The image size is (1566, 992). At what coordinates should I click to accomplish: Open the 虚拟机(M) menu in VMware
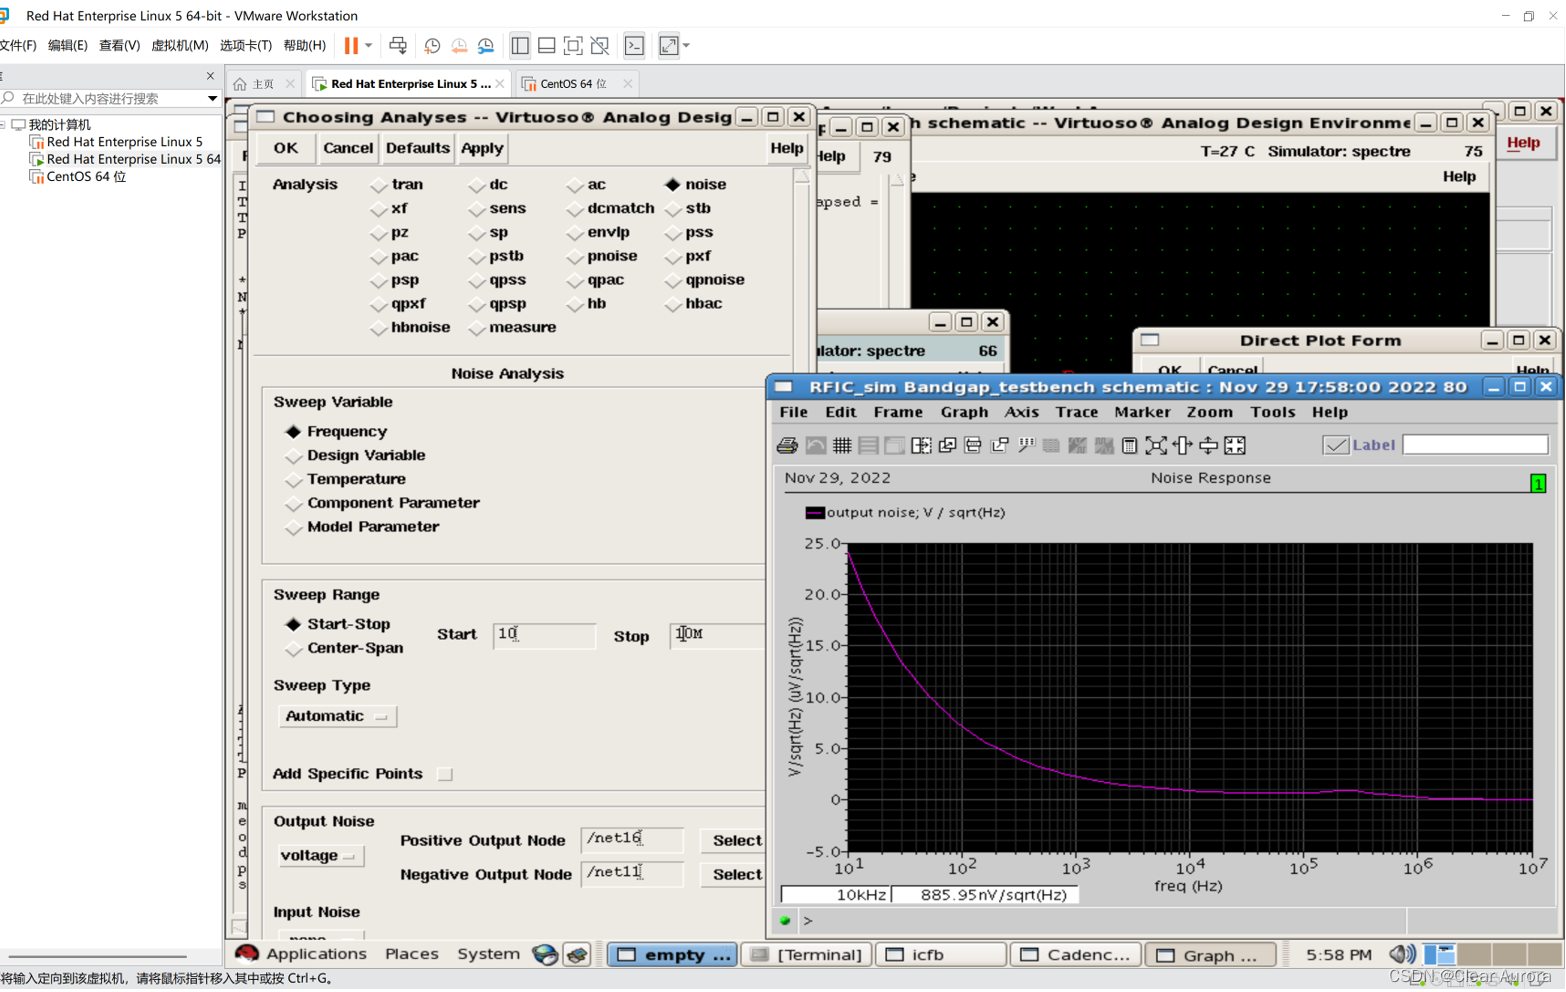point(179,45)
